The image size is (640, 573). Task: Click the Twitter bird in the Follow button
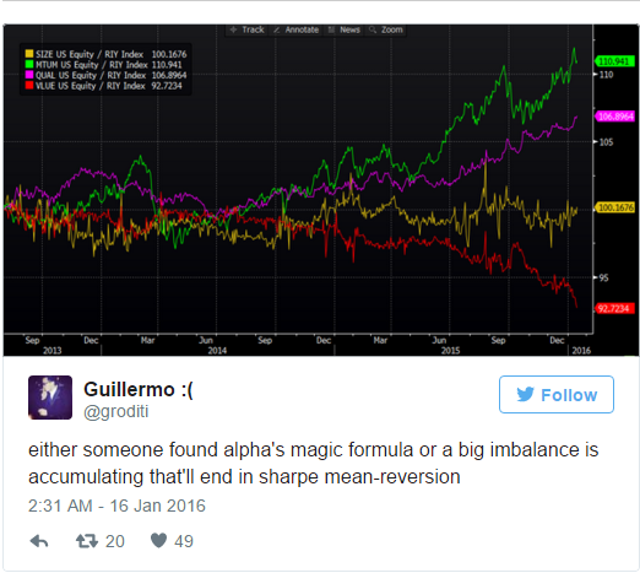point(525,395)
